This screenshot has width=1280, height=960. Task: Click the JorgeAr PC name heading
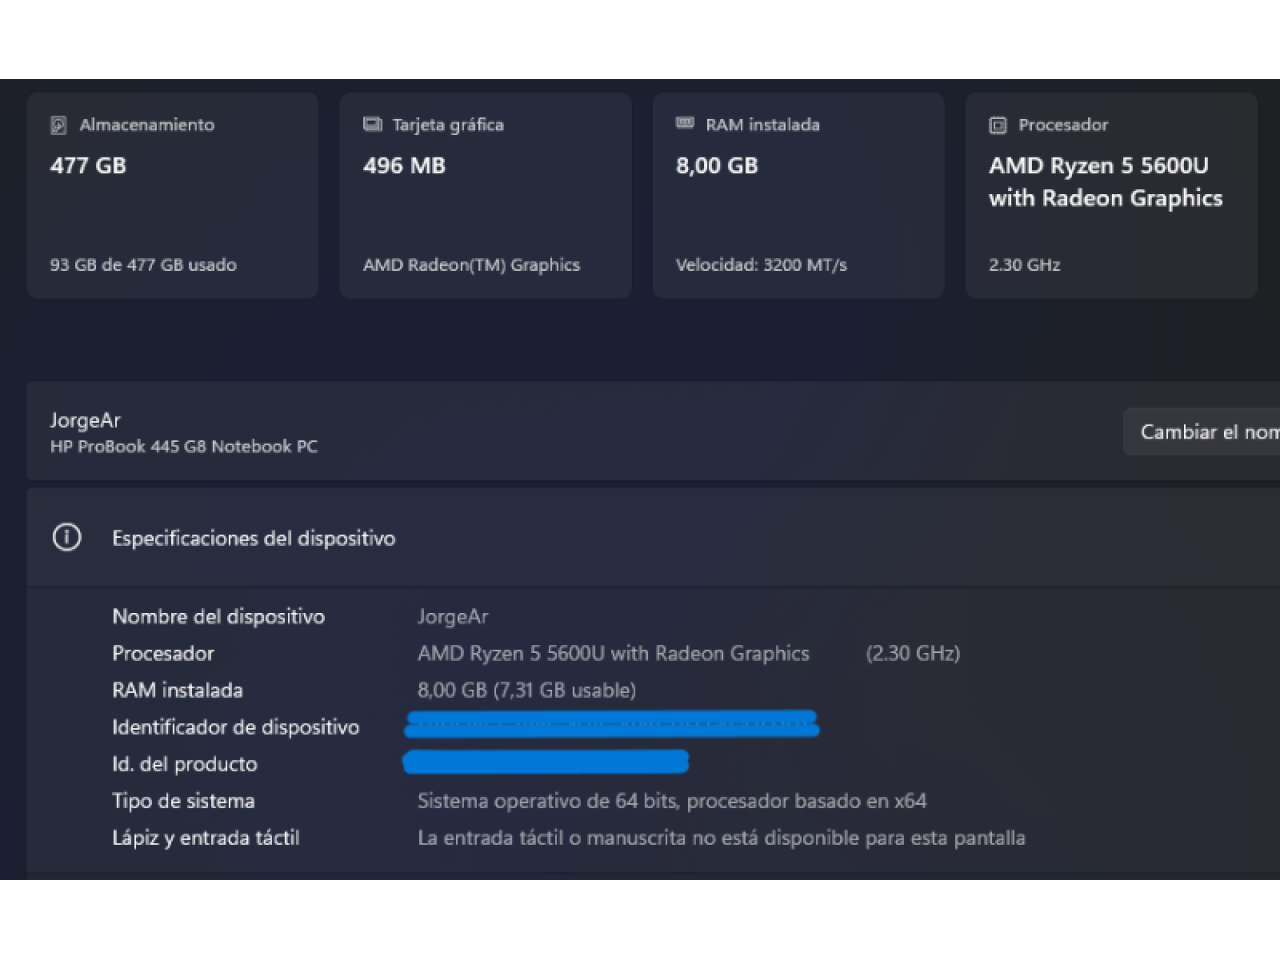click(85, 420)
